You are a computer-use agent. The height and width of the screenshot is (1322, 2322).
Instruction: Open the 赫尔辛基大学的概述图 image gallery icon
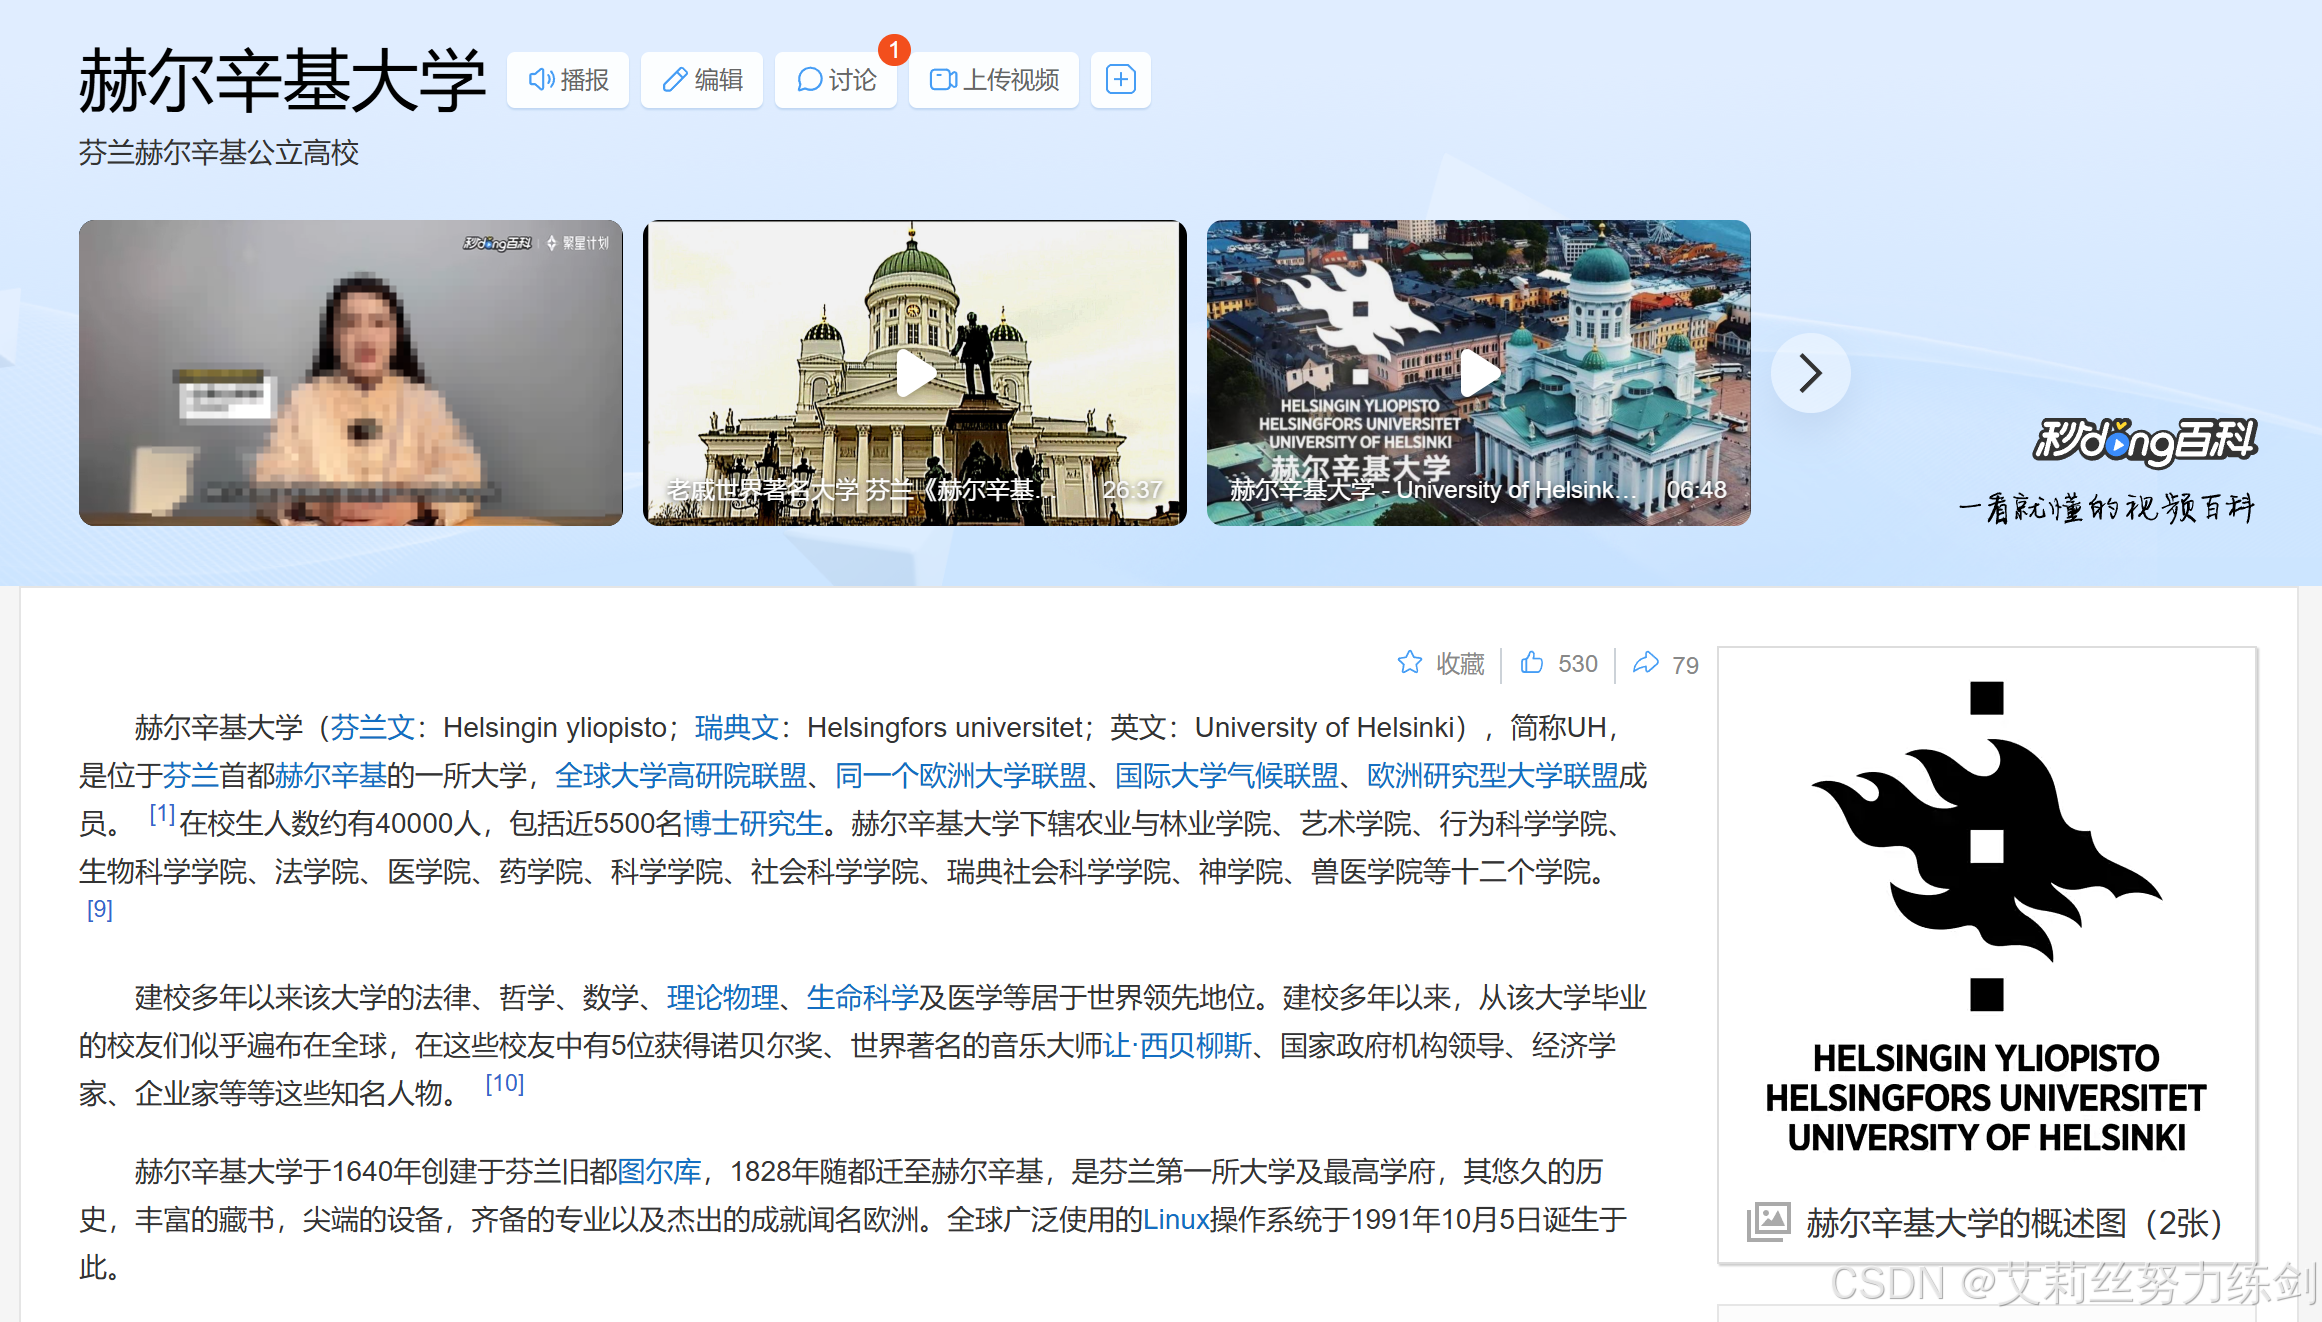click(x=1768, y=1221)
